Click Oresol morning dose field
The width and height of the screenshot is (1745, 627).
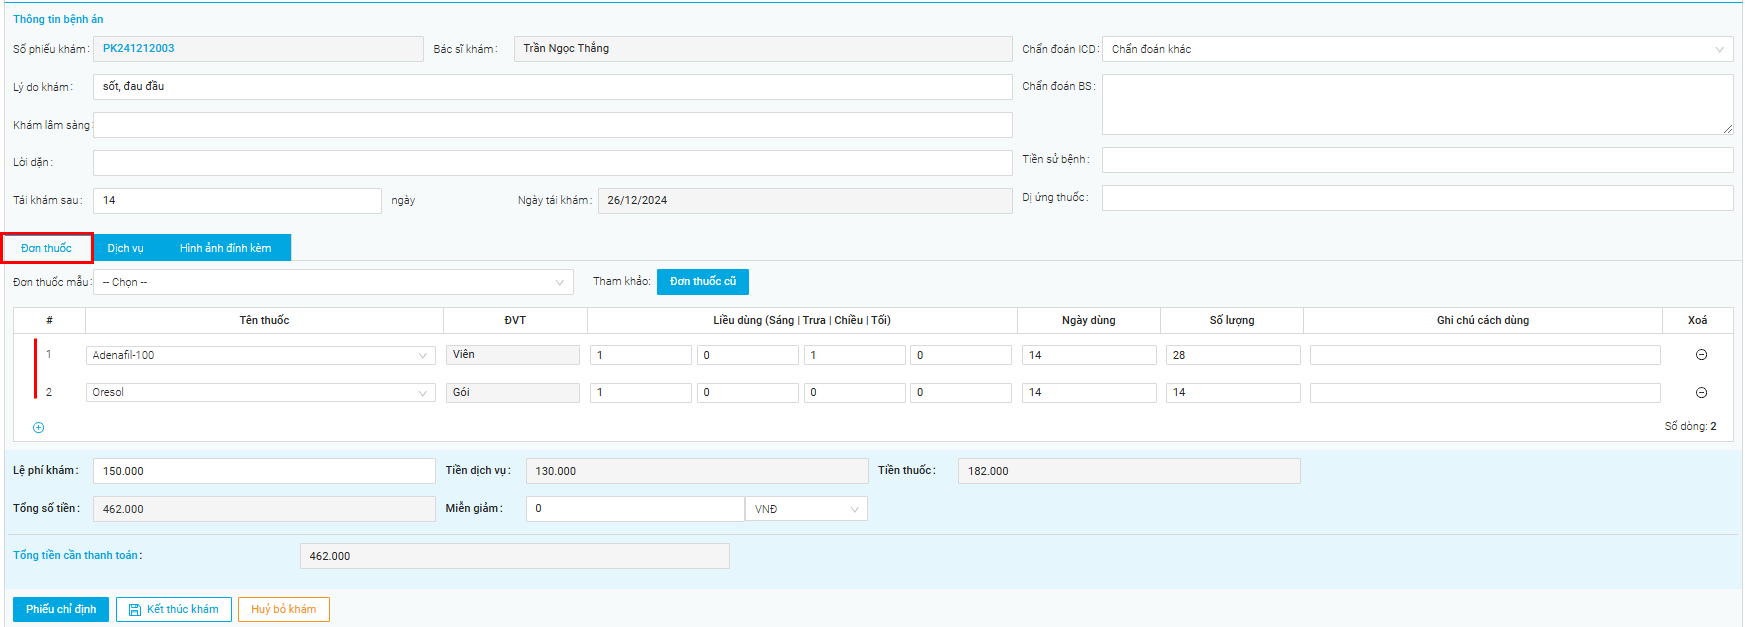tap(641, 393)
